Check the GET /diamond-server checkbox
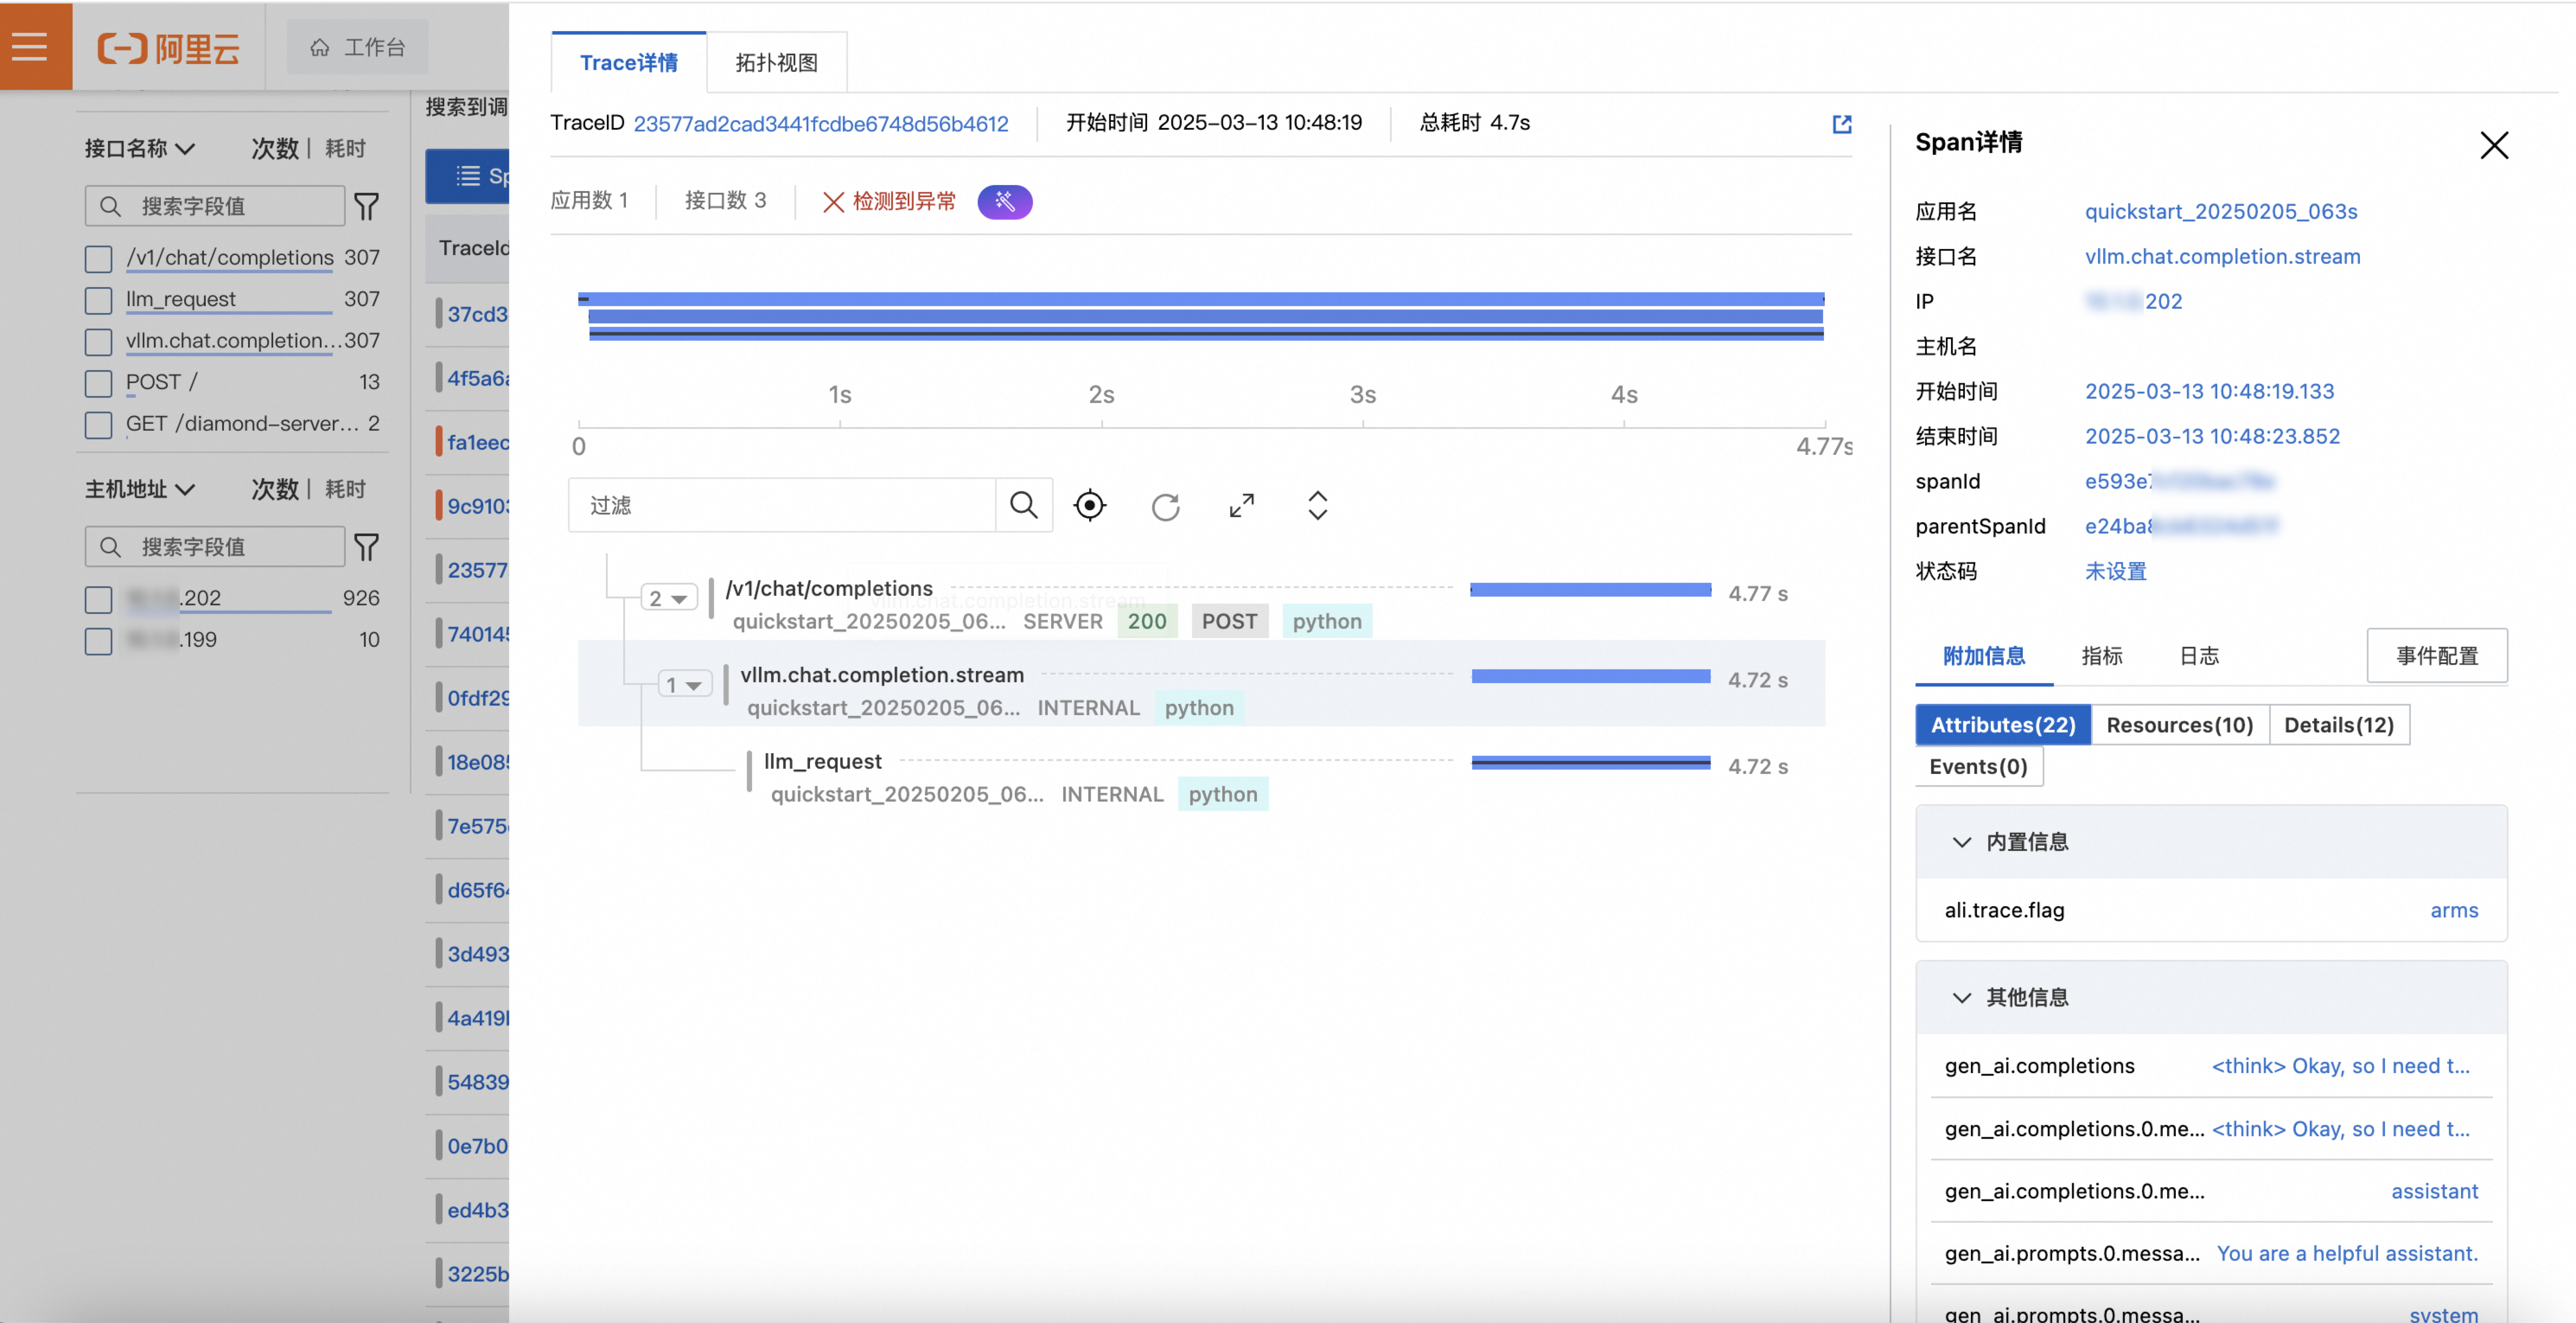This screenshot has height=1323, width=2576. [x=98, y=424]
